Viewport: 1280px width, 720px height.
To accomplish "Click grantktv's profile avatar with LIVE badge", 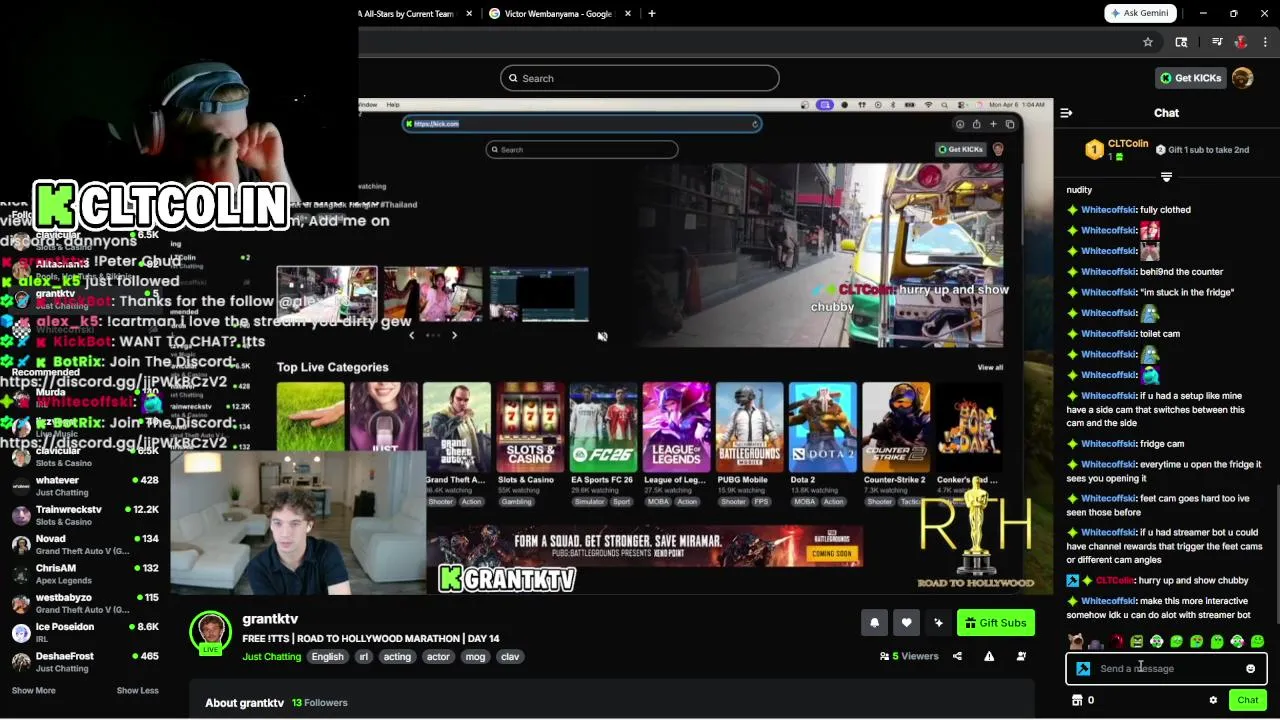I will tap(210, 634).
